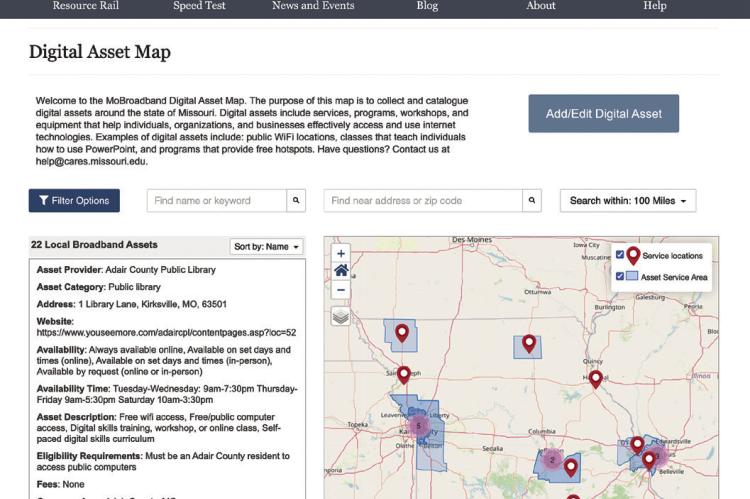750x499 pixels.
Task: Go to the Speed Test page
Action: coord(199,6)
